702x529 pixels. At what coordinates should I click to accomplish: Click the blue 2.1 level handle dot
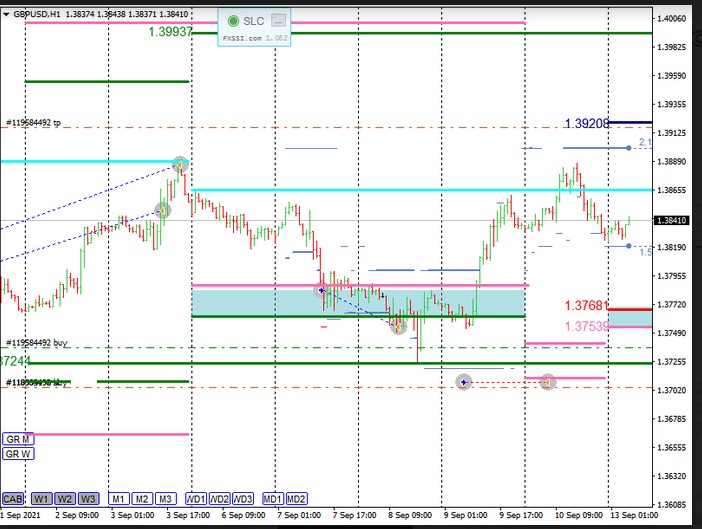628,147
